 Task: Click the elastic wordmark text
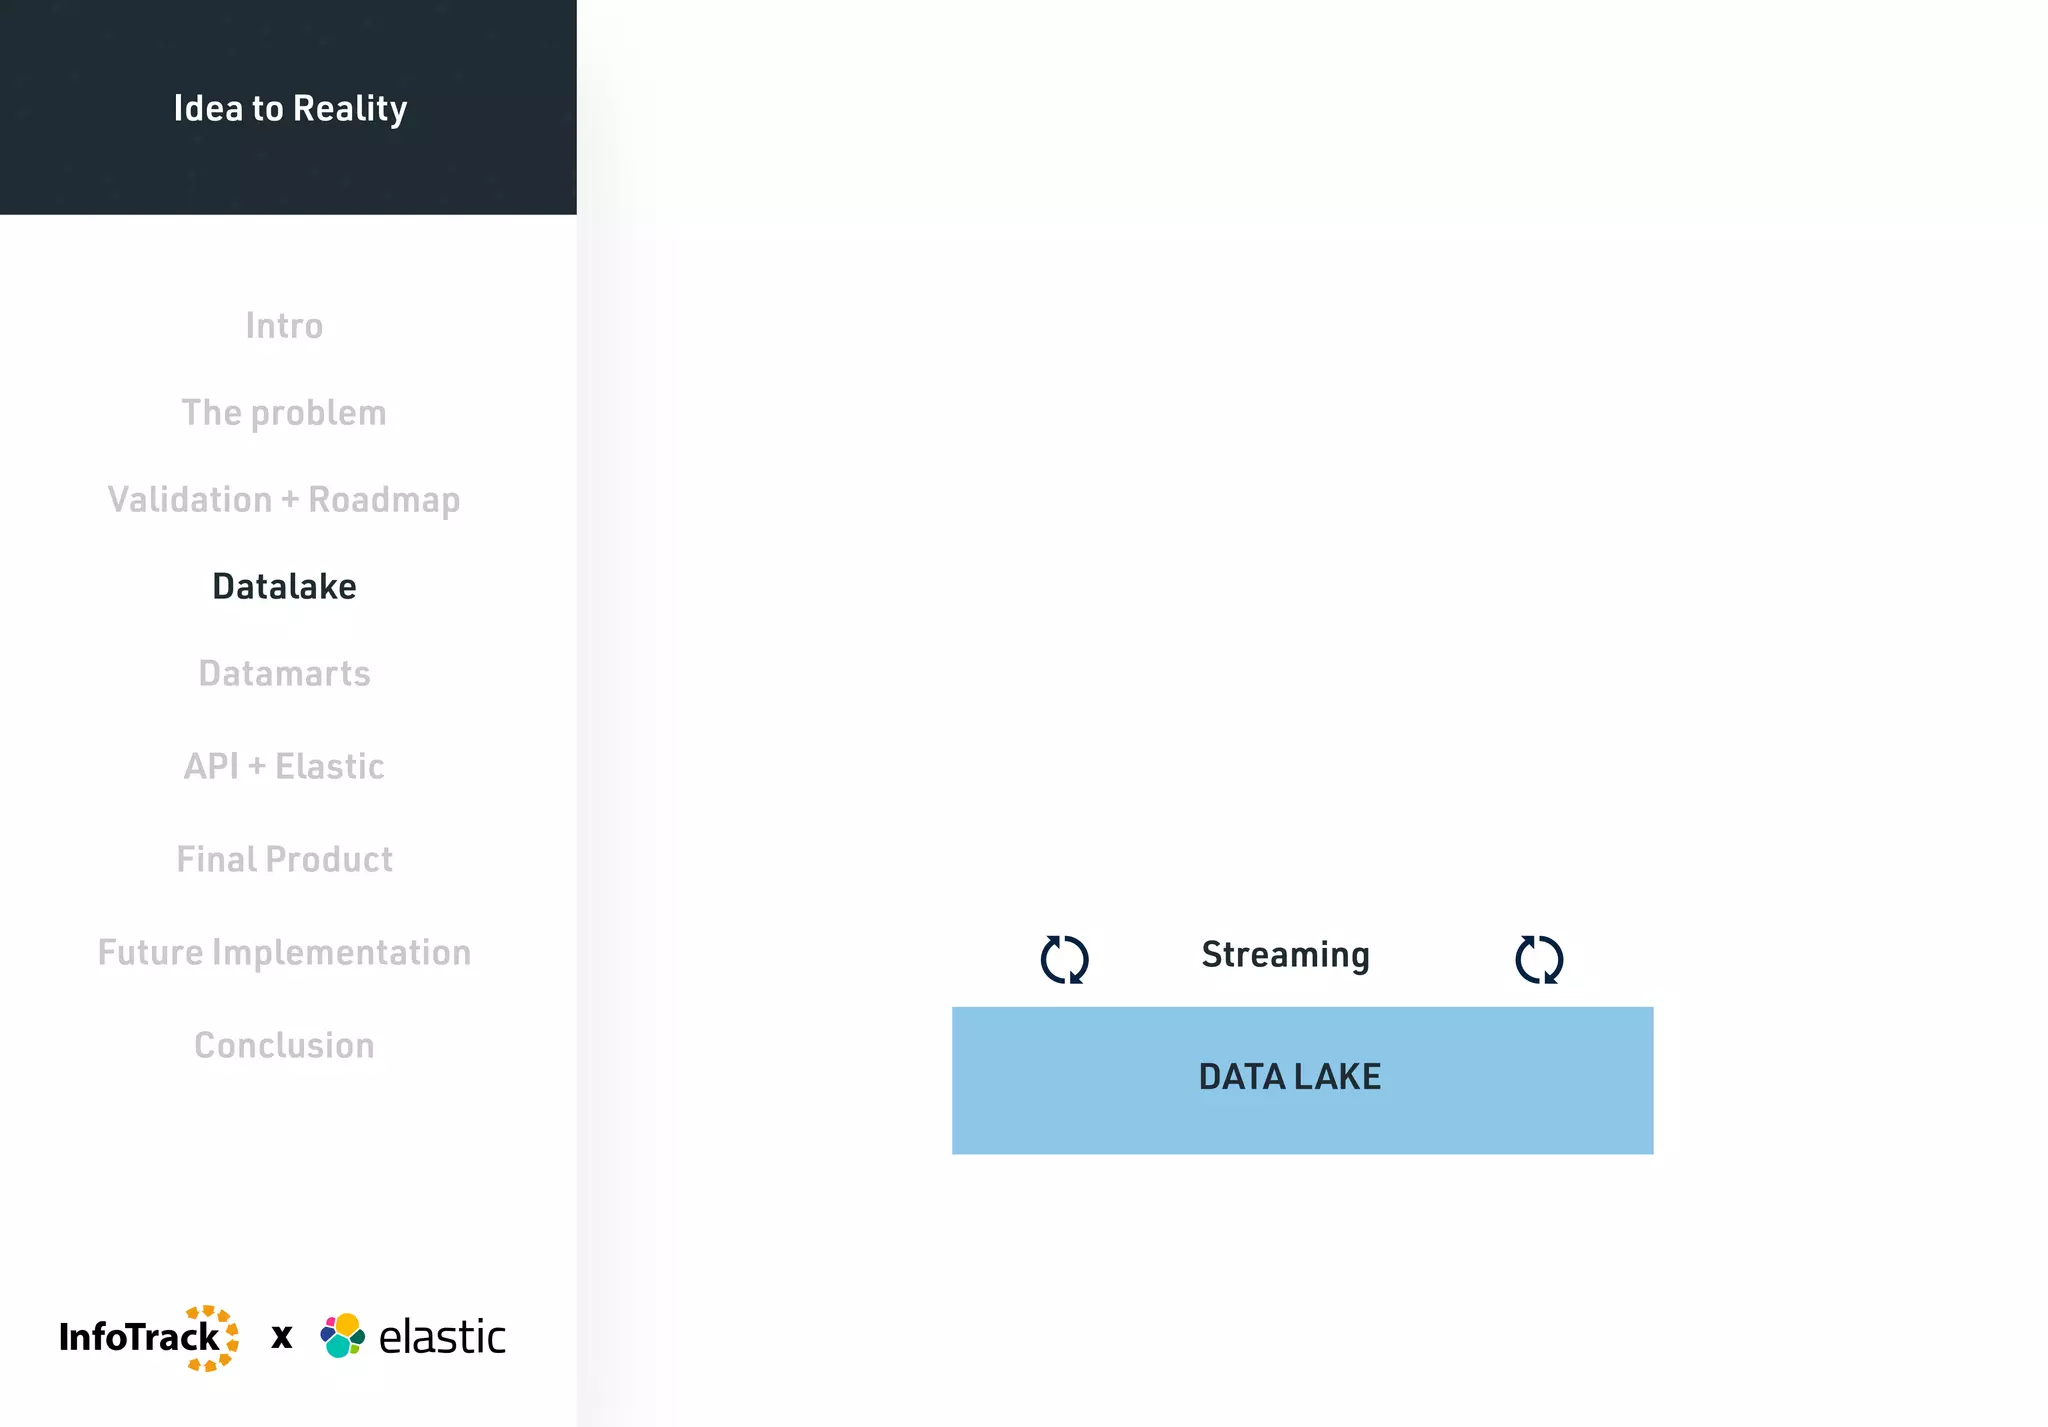(x=442, y=1337)
